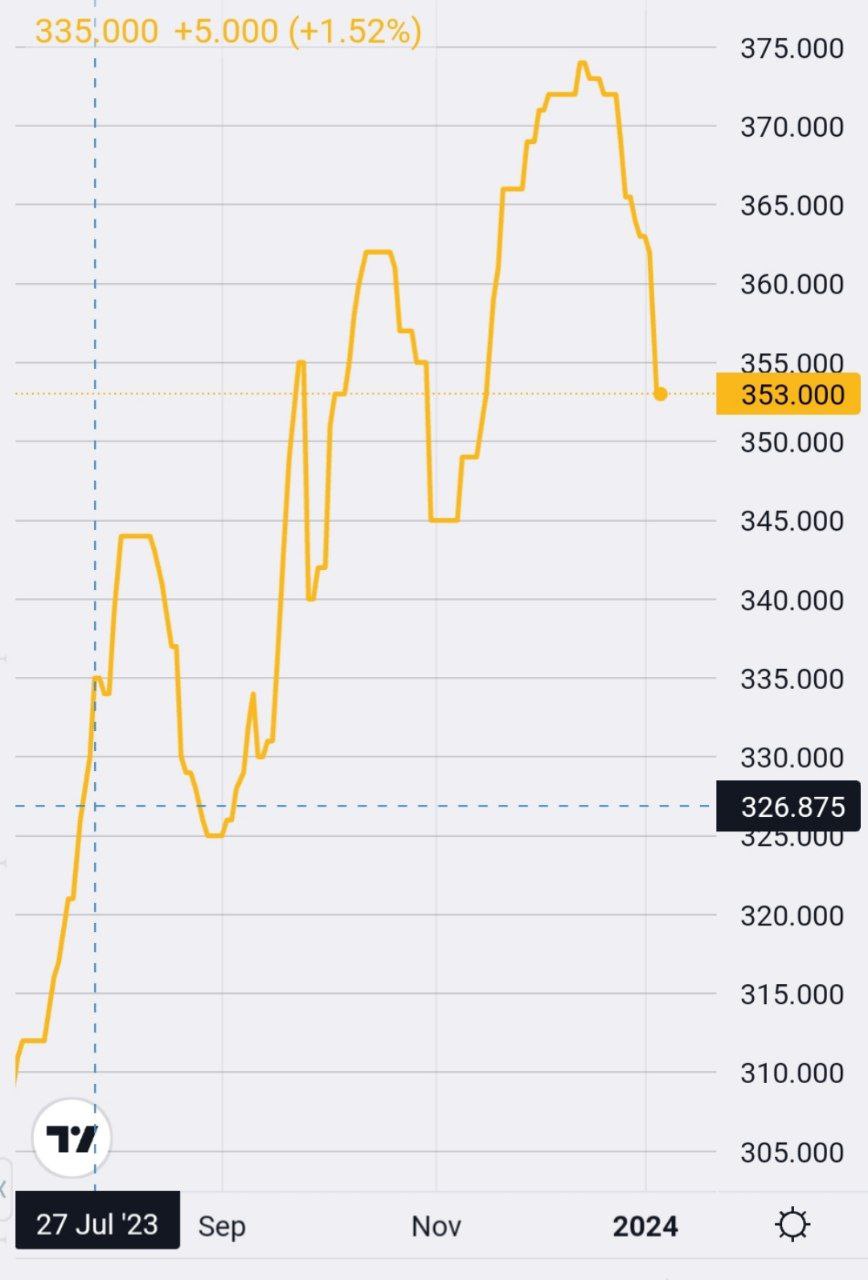Click the 360.000 price axis label
Viewport: 868px width, 1280px height.
click(792, 285)
